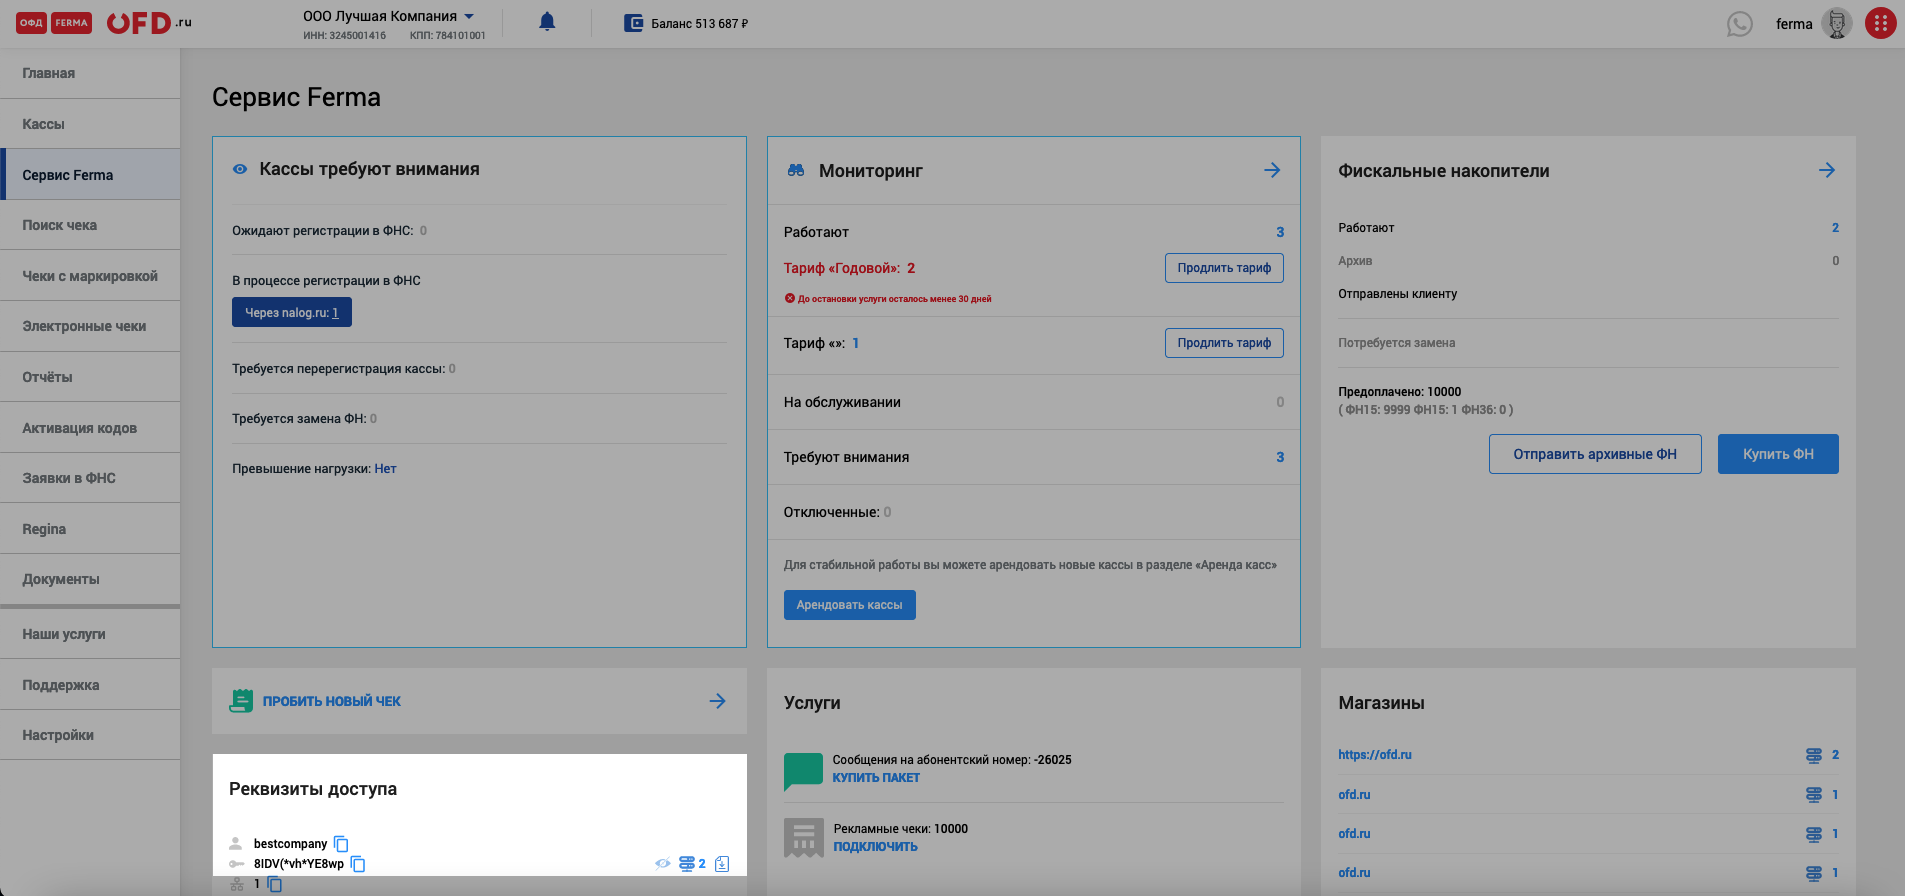Open Фискальные накопители via arrow
Screen dimensions: 1905x896
coord(1827,170)
